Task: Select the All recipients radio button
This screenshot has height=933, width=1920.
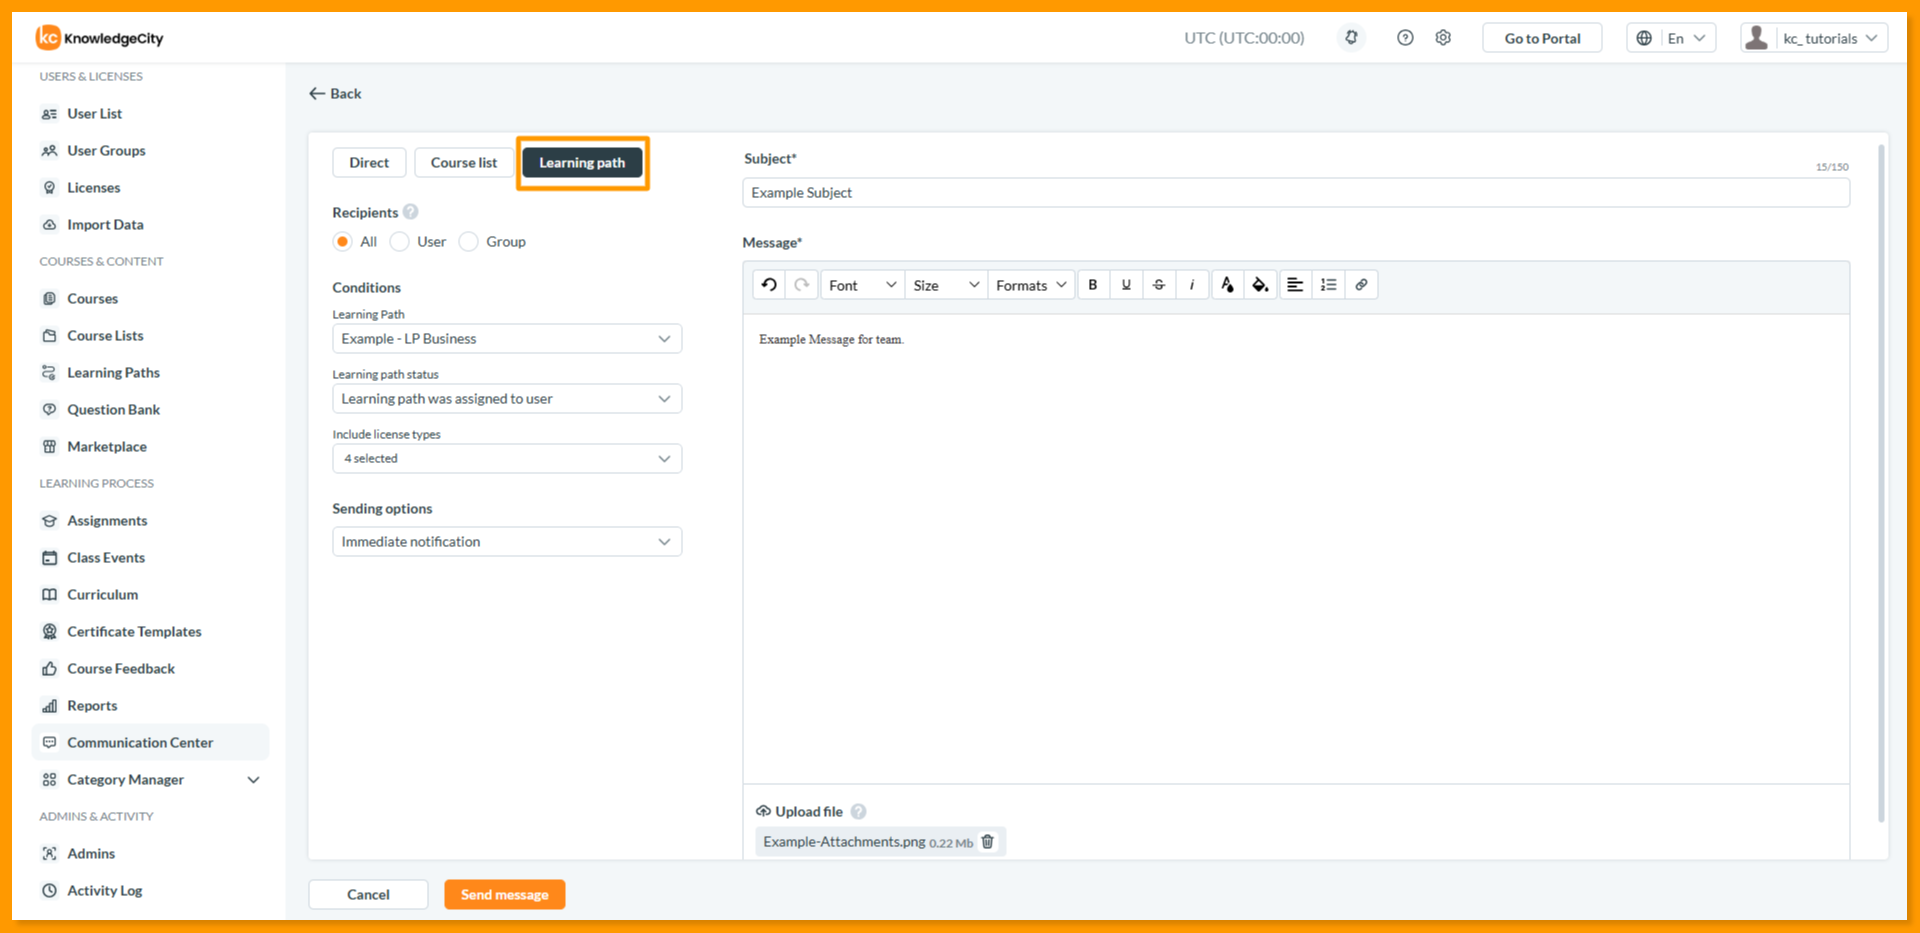Action: (x=343, y=242)
